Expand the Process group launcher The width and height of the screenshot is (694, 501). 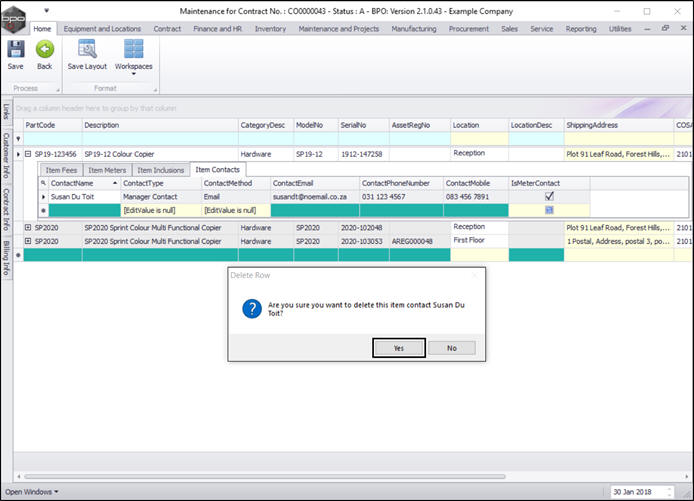click(x=58, y=90)
